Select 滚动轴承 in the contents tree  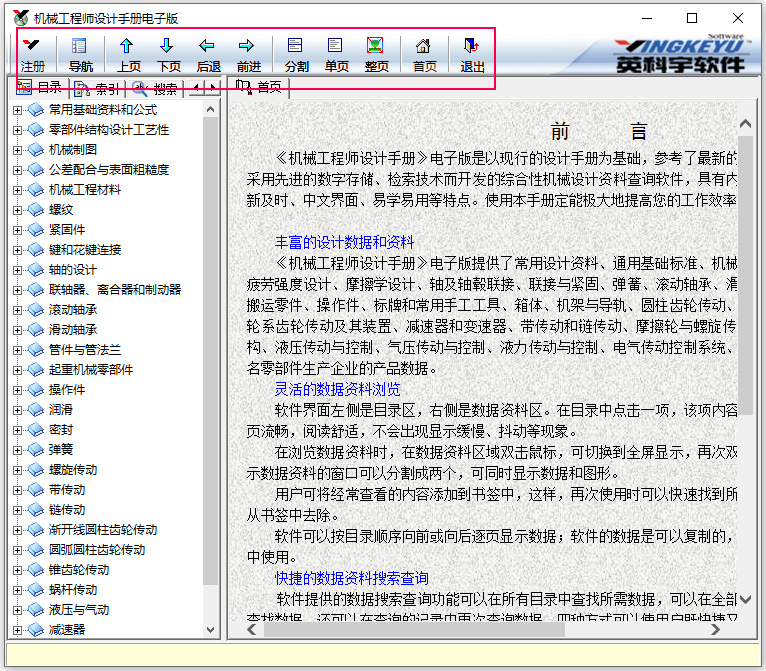click(x=73, y=310)
